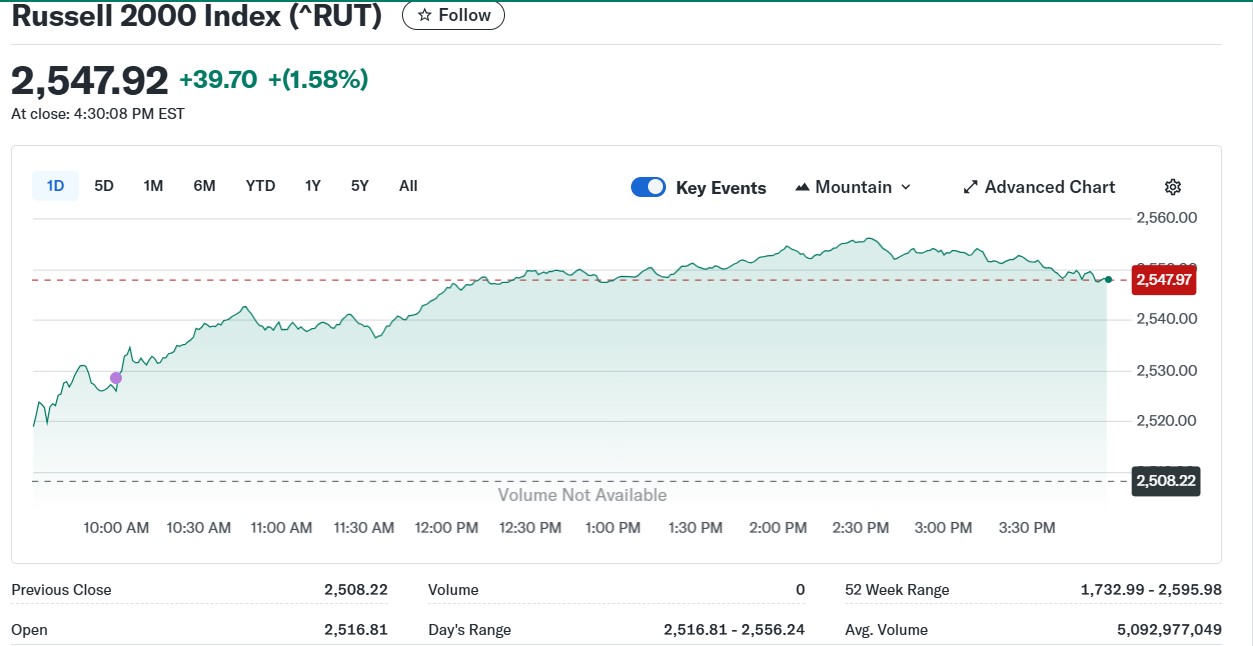Select the 6M chart range
The height and width of the screenshot is (646, 1253).
coord(204,186)
